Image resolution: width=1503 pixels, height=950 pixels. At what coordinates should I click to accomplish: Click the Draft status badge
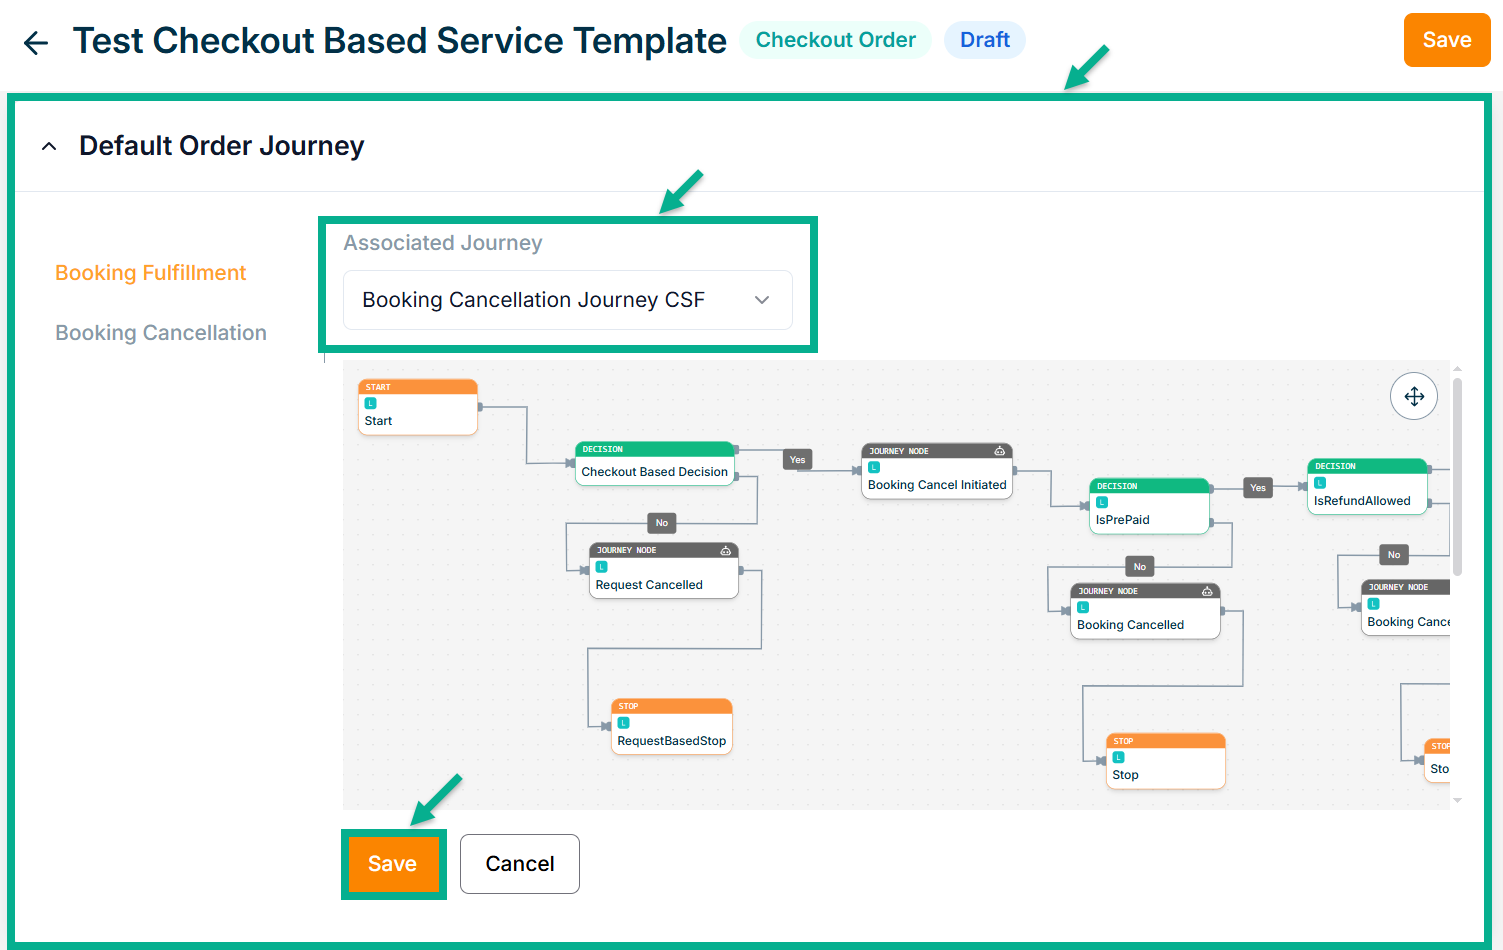[x=984, y=40]
